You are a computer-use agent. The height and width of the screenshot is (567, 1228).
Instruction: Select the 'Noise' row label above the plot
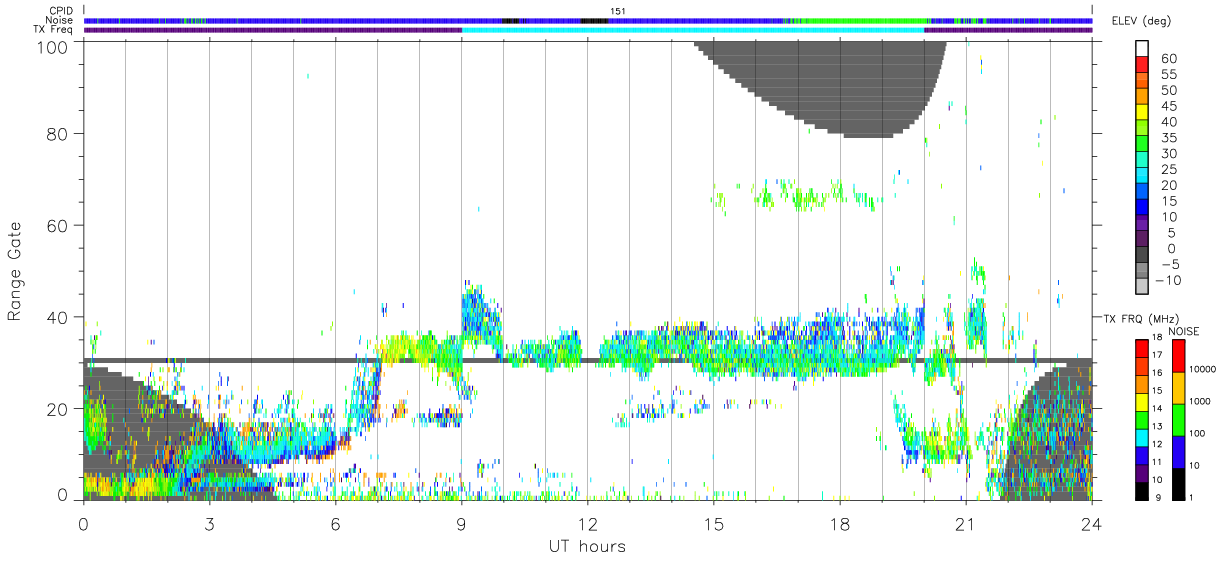click(x=61, y=20)
